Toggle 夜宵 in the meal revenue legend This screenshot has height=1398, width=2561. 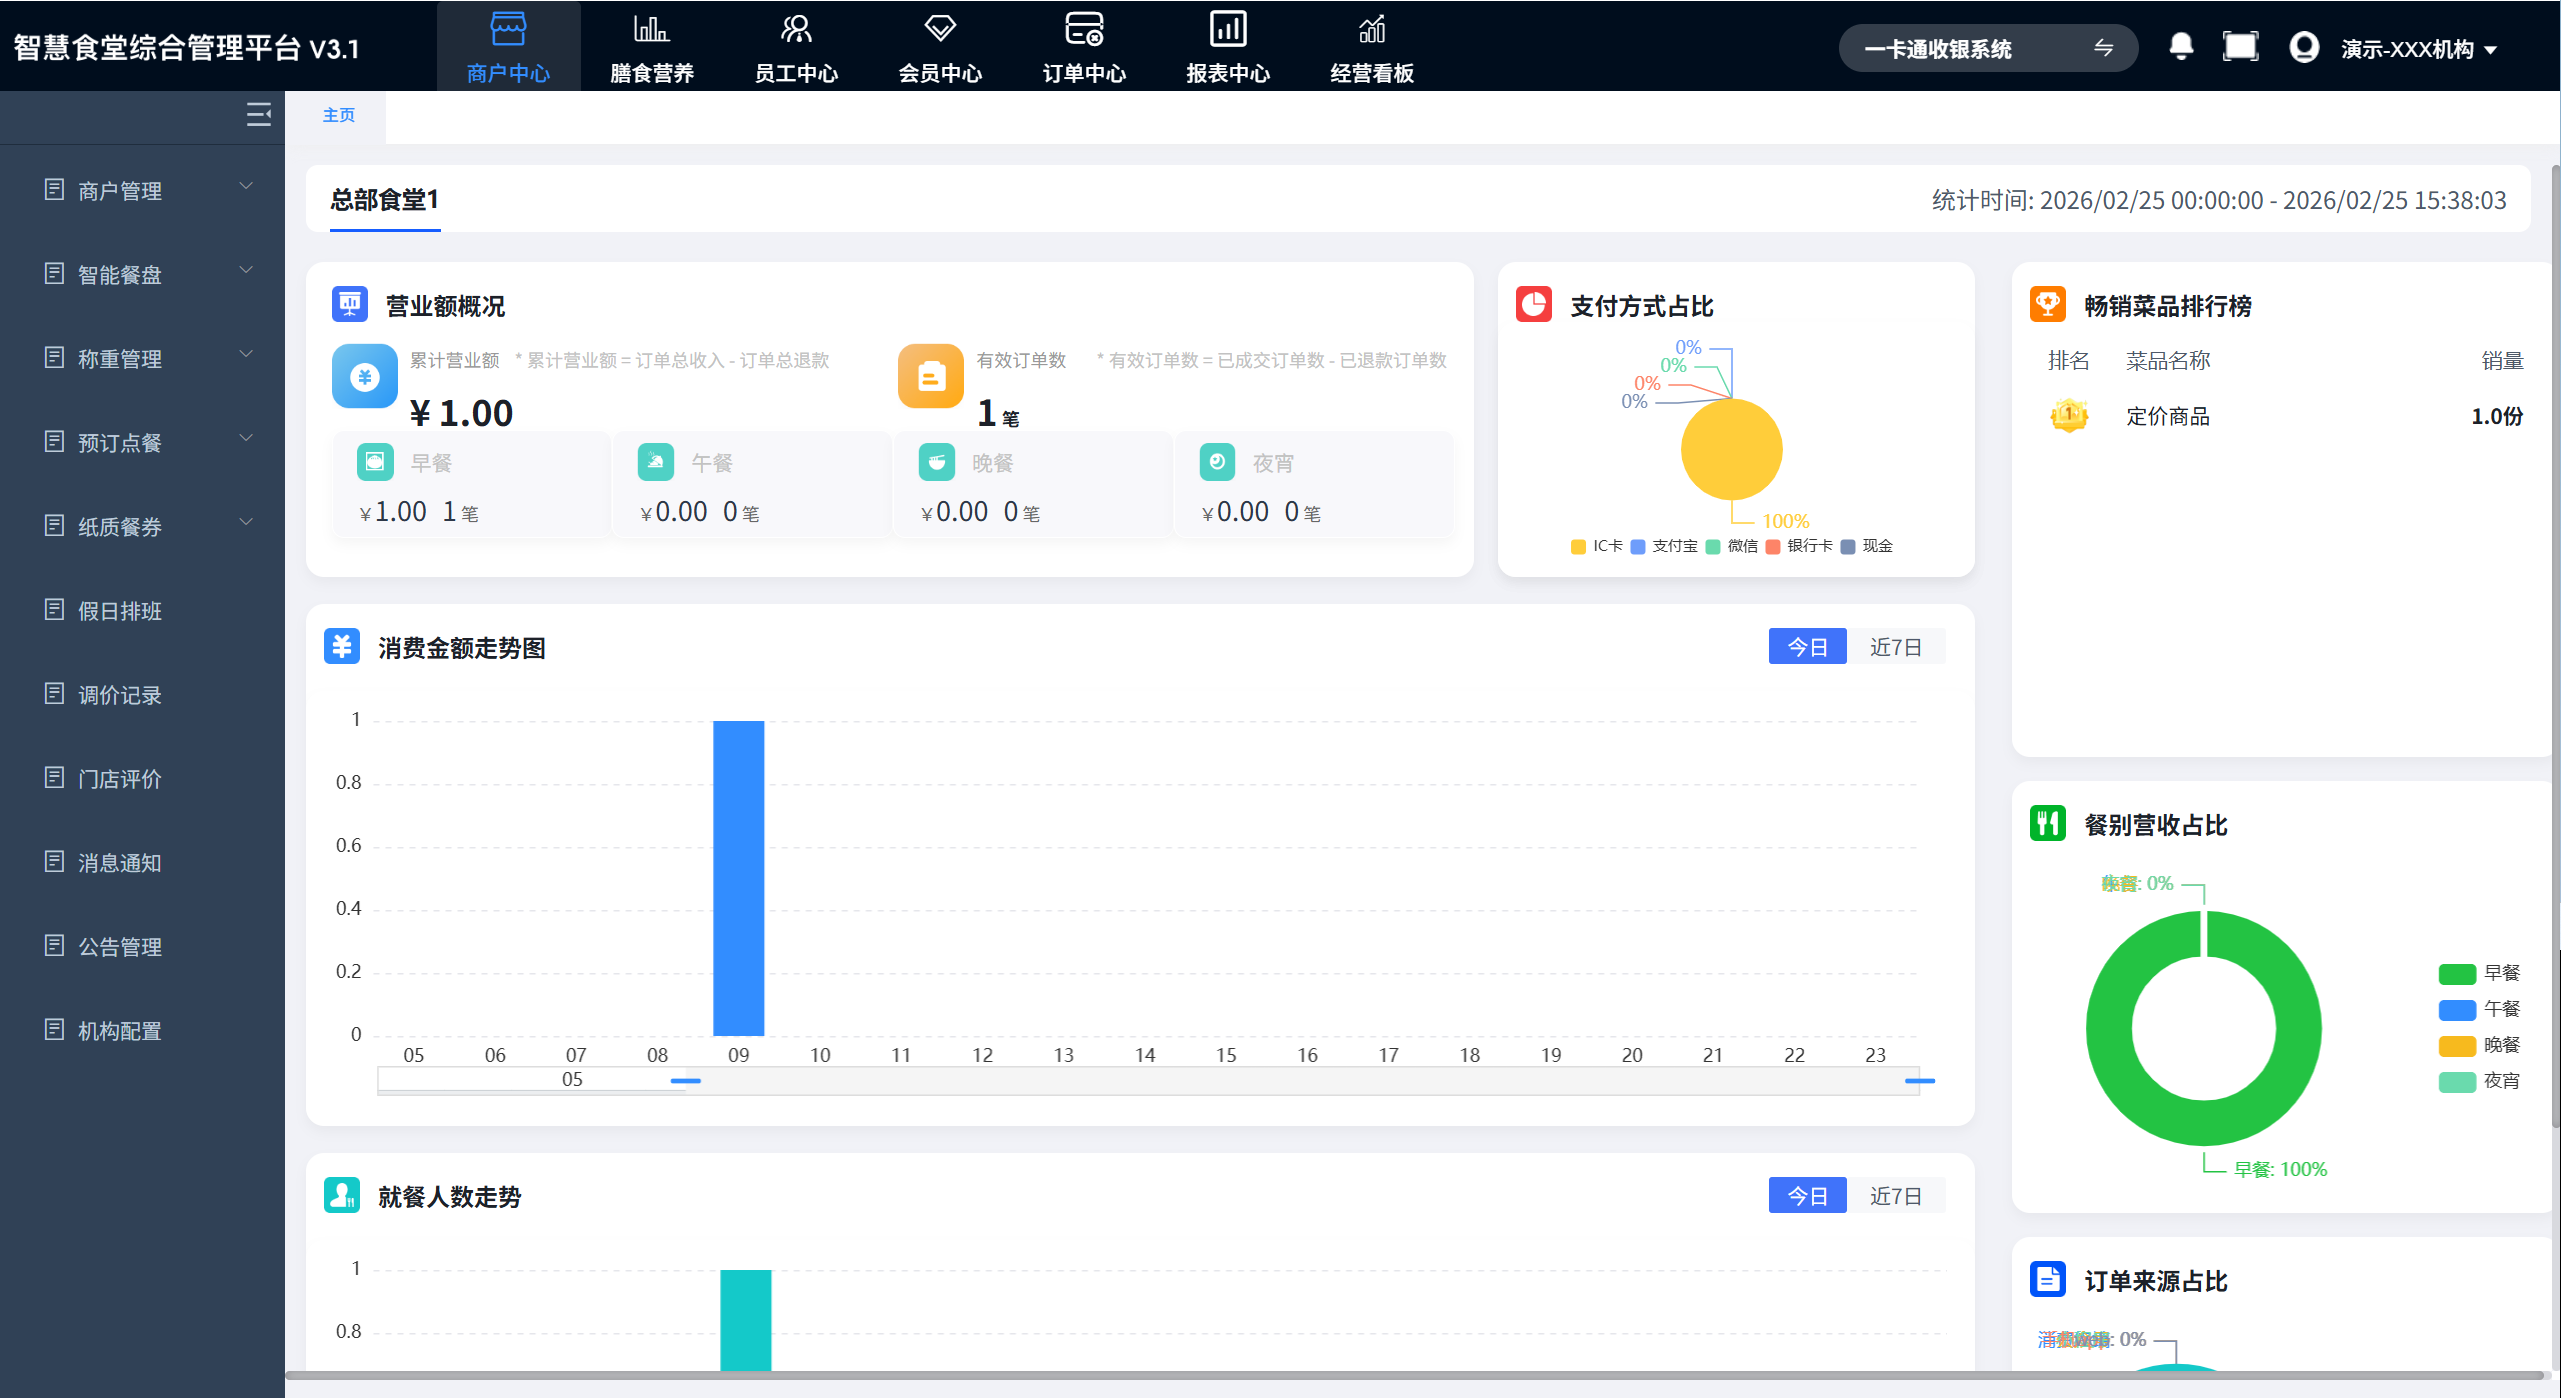tap(2479, 1081)
